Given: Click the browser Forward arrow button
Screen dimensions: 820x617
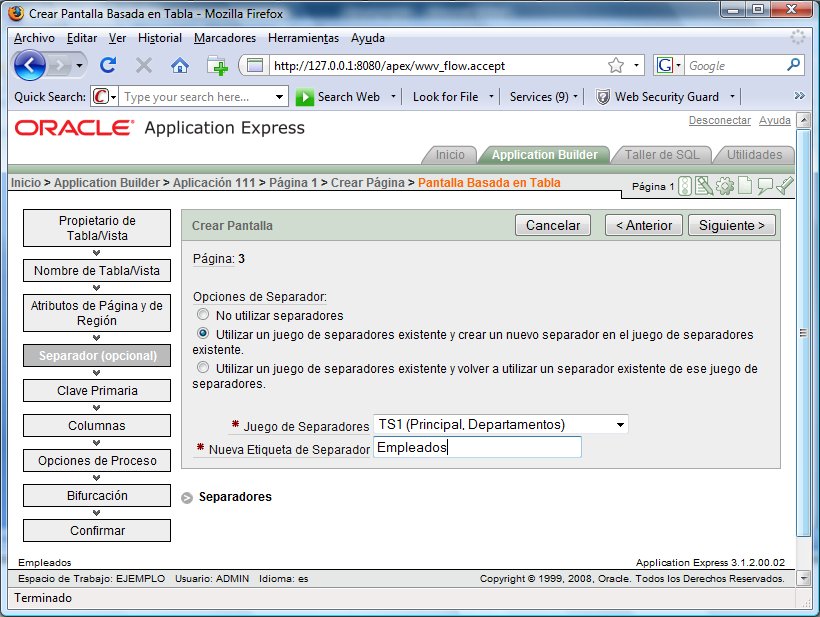Looking at the screenshot, I should [x=59, y=65].
